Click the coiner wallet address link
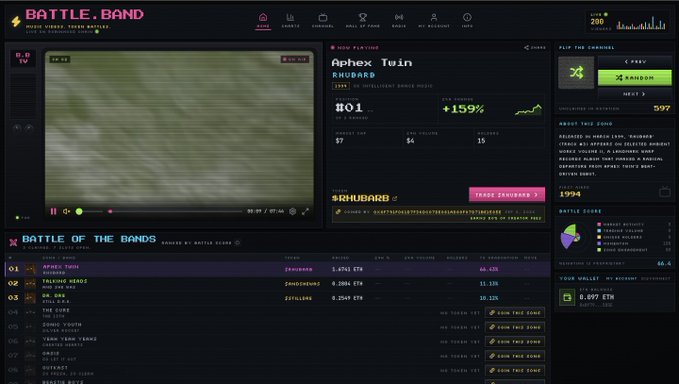Screen dimensions: 679x384 tap(437, 212)
